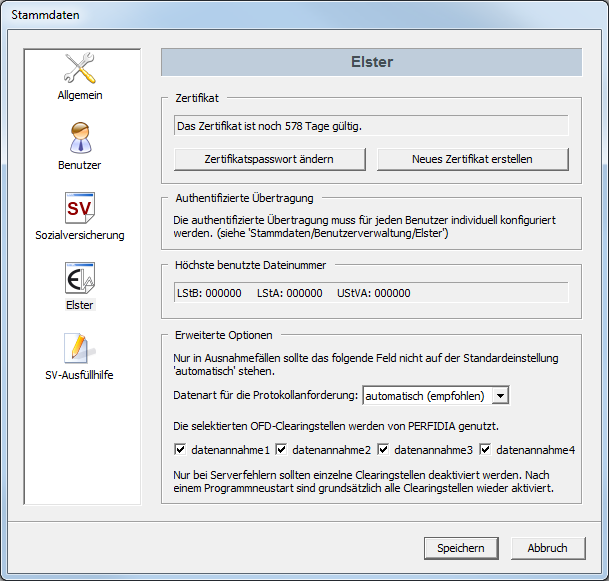Expand the Protokollanforderung dropdown arrow

tap(500, 396)
